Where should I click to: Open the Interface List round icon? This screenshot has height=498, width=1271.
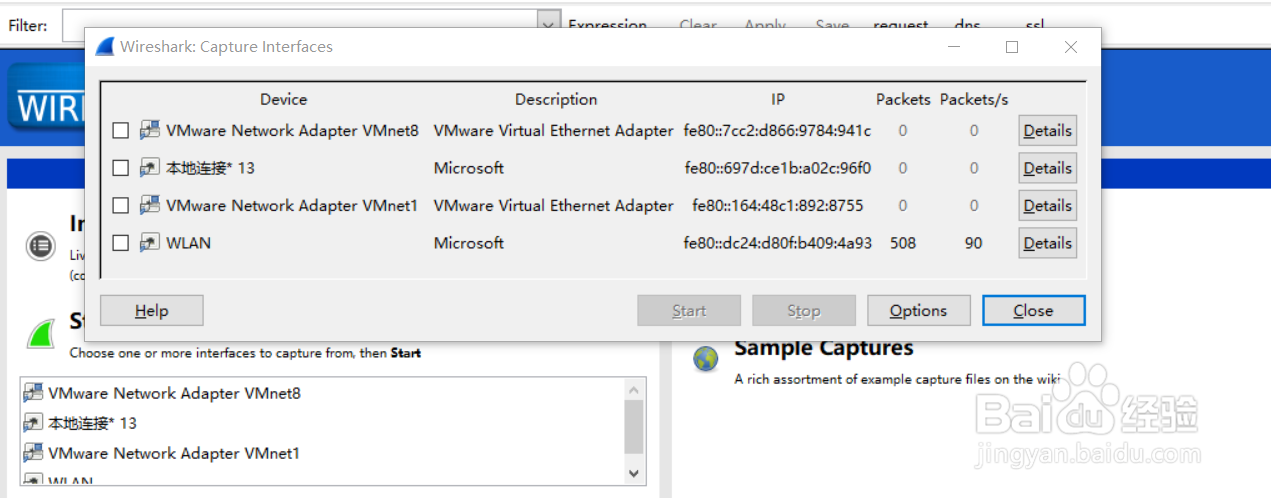click(40, 245)
